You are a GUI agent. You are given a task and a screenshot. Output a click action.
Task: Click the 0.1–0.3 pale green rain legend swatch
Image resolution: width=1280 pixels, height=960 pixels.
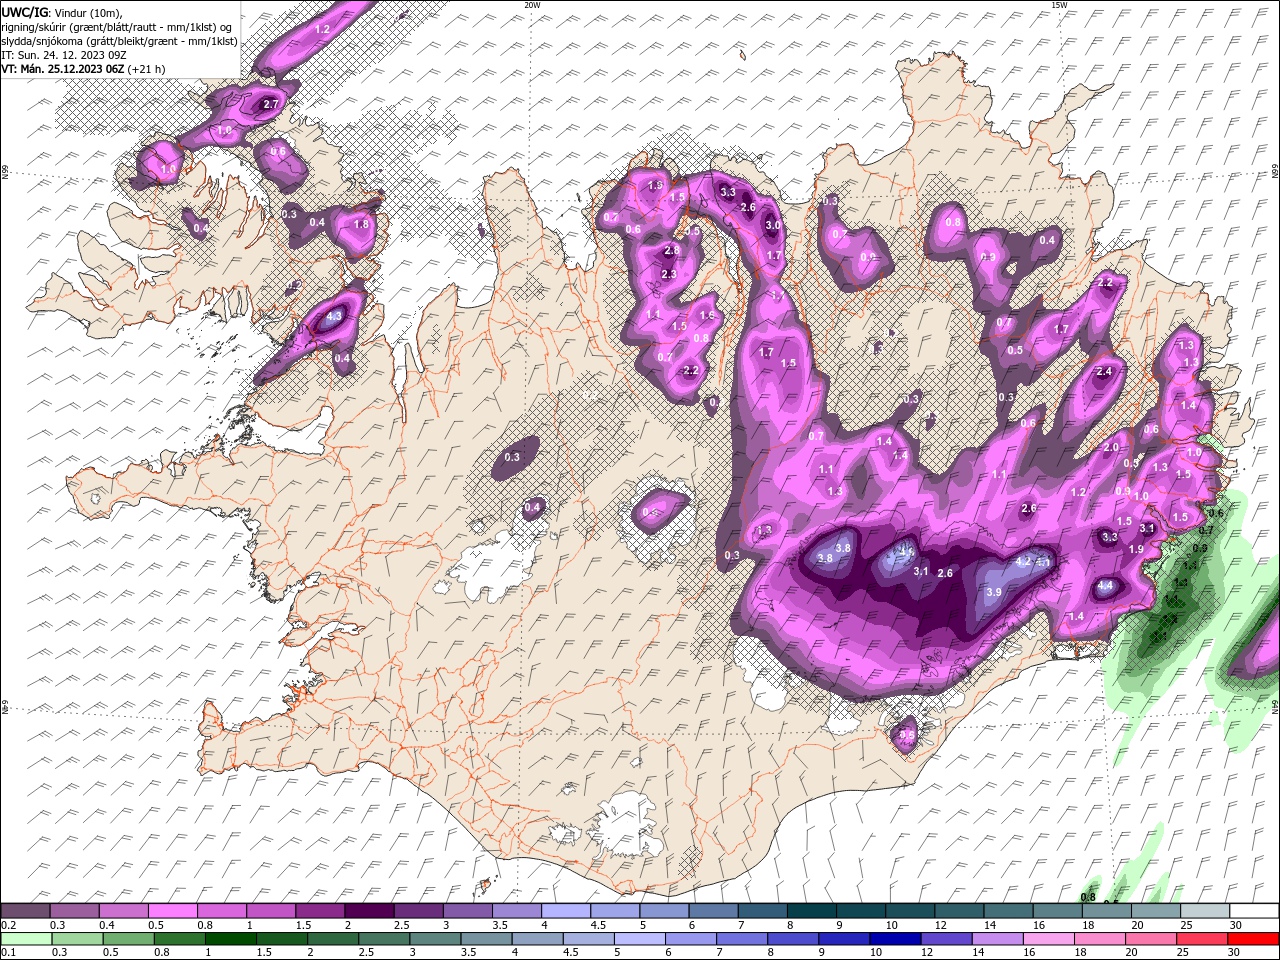pyautogui.click(x=28, y=939)
